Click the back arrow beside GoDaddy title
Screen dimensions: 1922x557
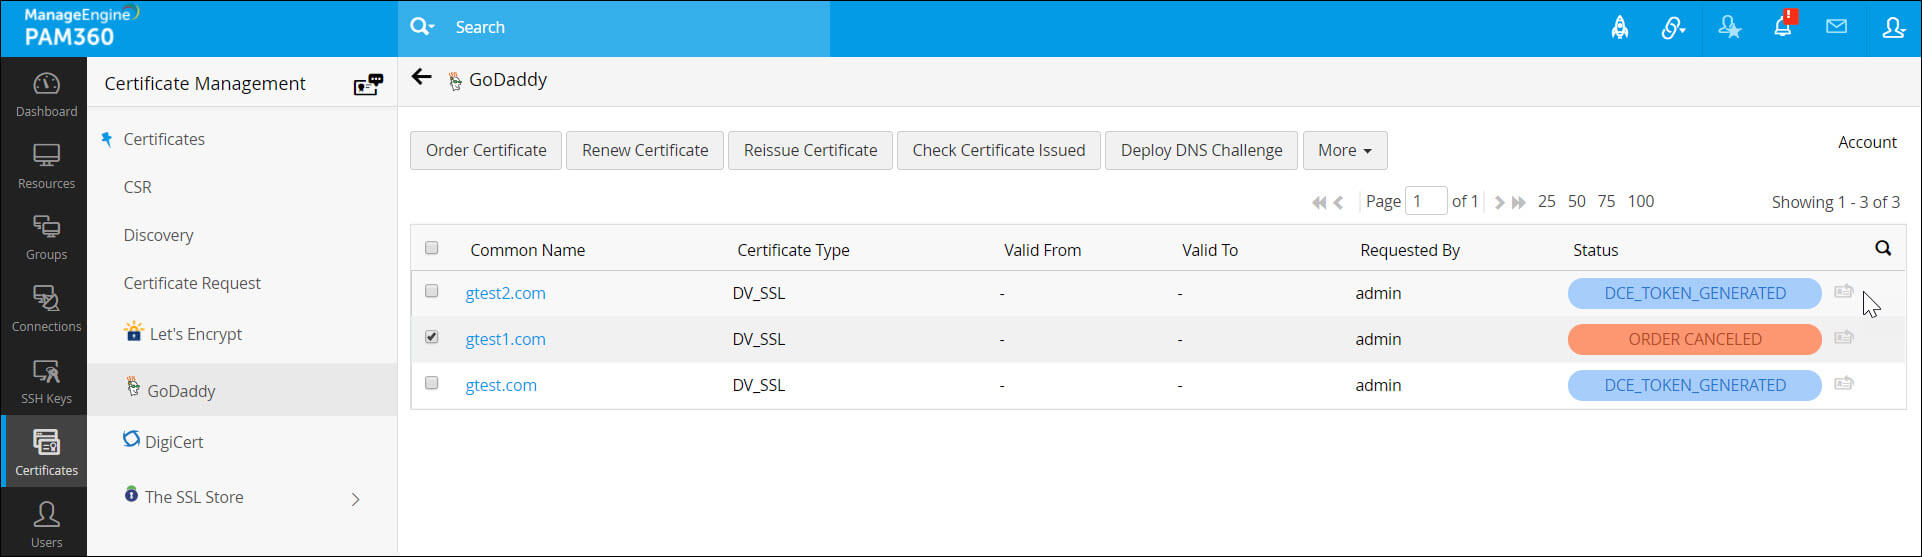point(422,78)
